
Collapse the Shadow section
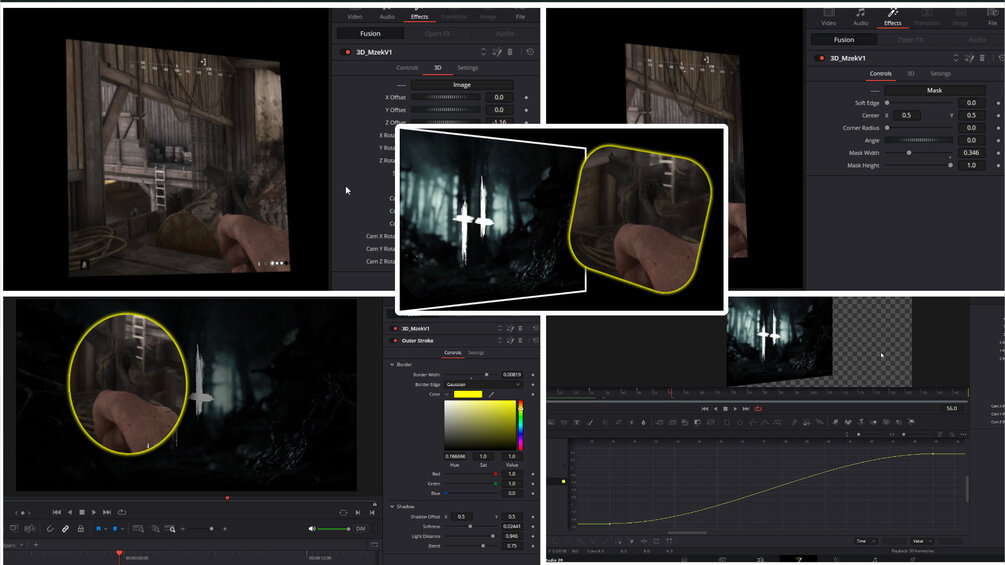tap(392, 506)
